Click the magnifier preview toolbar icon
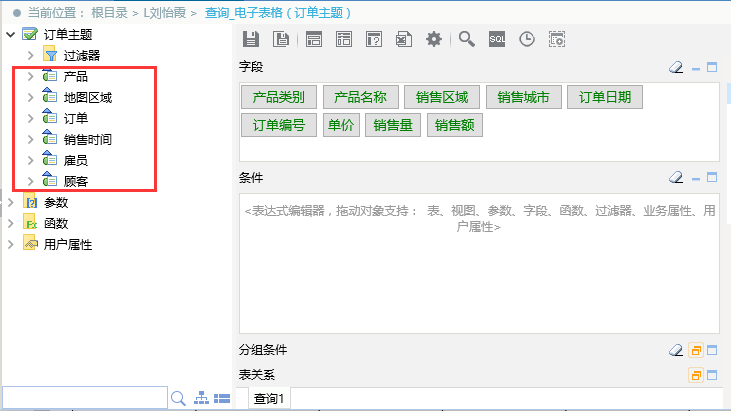The width and height of the screenshot is (731, 411). click(x=466, y=39)
